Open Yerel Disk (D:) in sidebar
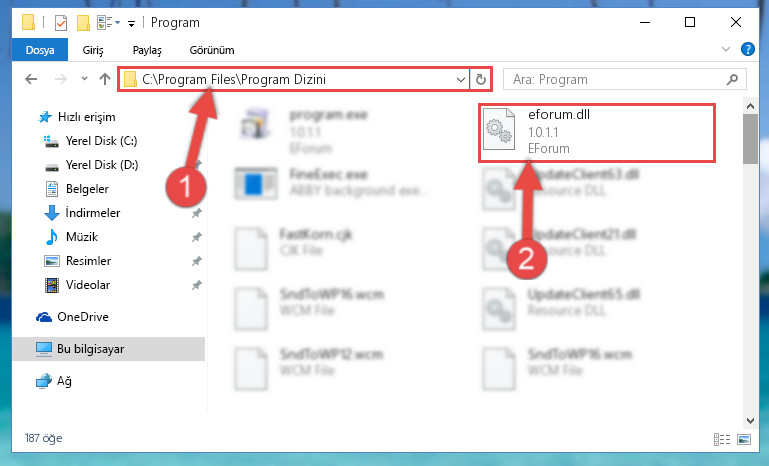Image resolution: width=769 pixels, height=466 pixels. pos(102,165)
